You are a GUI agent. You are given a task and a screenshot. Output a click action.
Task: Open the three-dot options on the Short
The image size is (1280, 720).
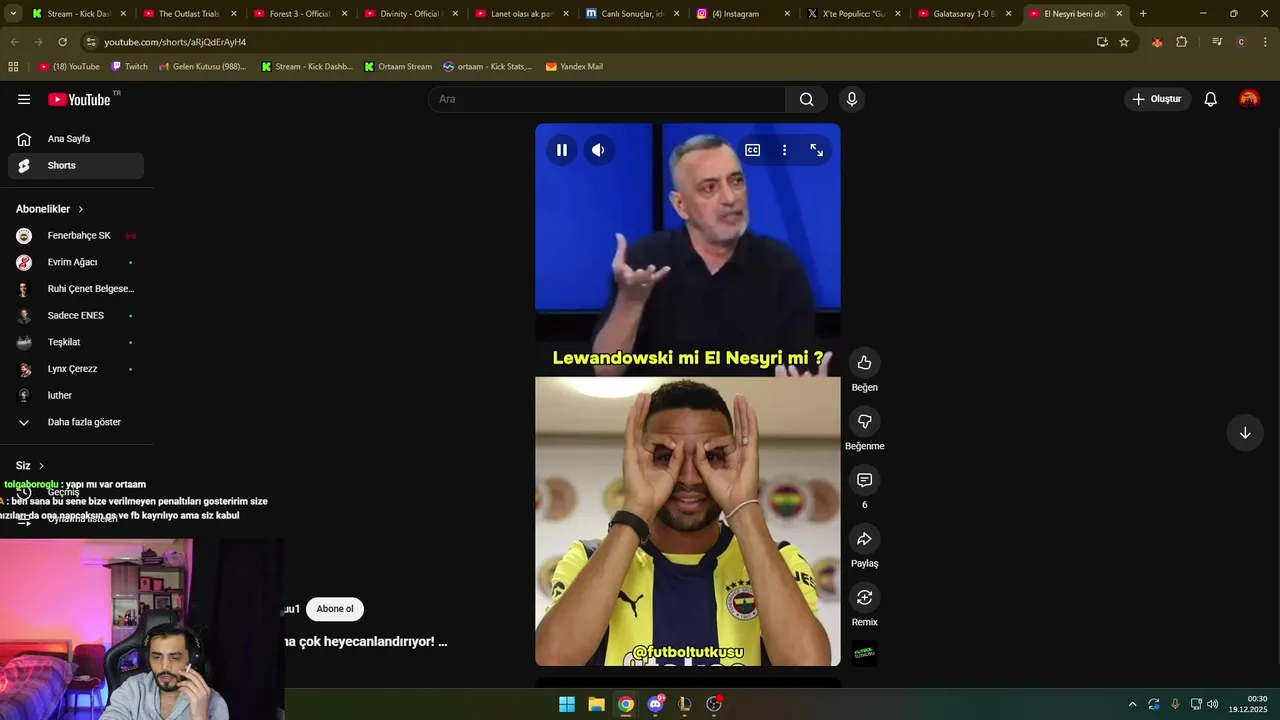click(x=784, y=150)
